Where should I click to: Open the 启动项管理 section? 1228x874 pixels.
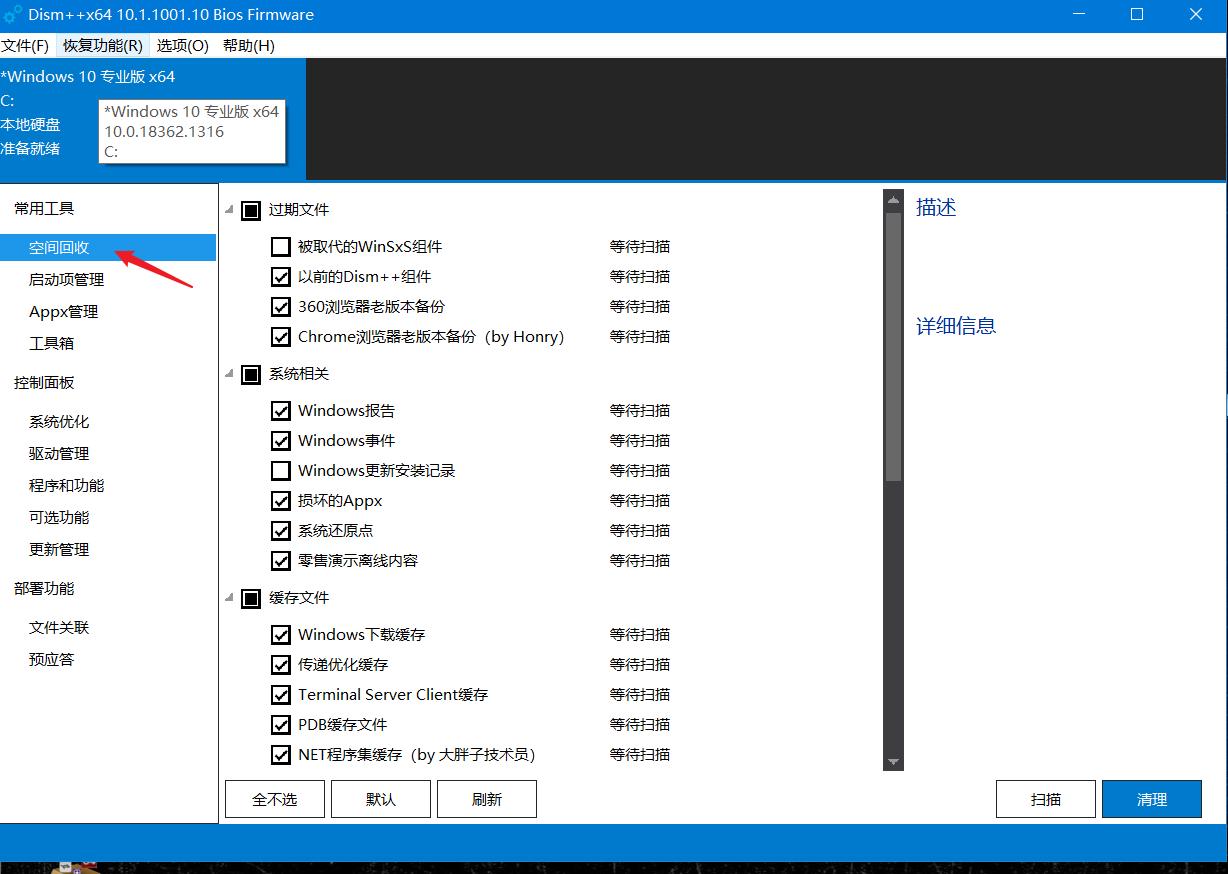click(65, 279)
